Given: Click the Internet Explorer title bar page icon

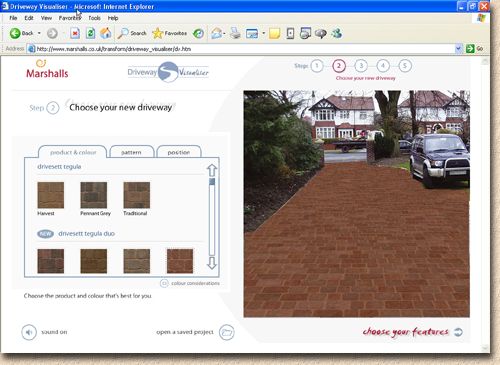Looking at the screenshot, I should tap(5, 6).
